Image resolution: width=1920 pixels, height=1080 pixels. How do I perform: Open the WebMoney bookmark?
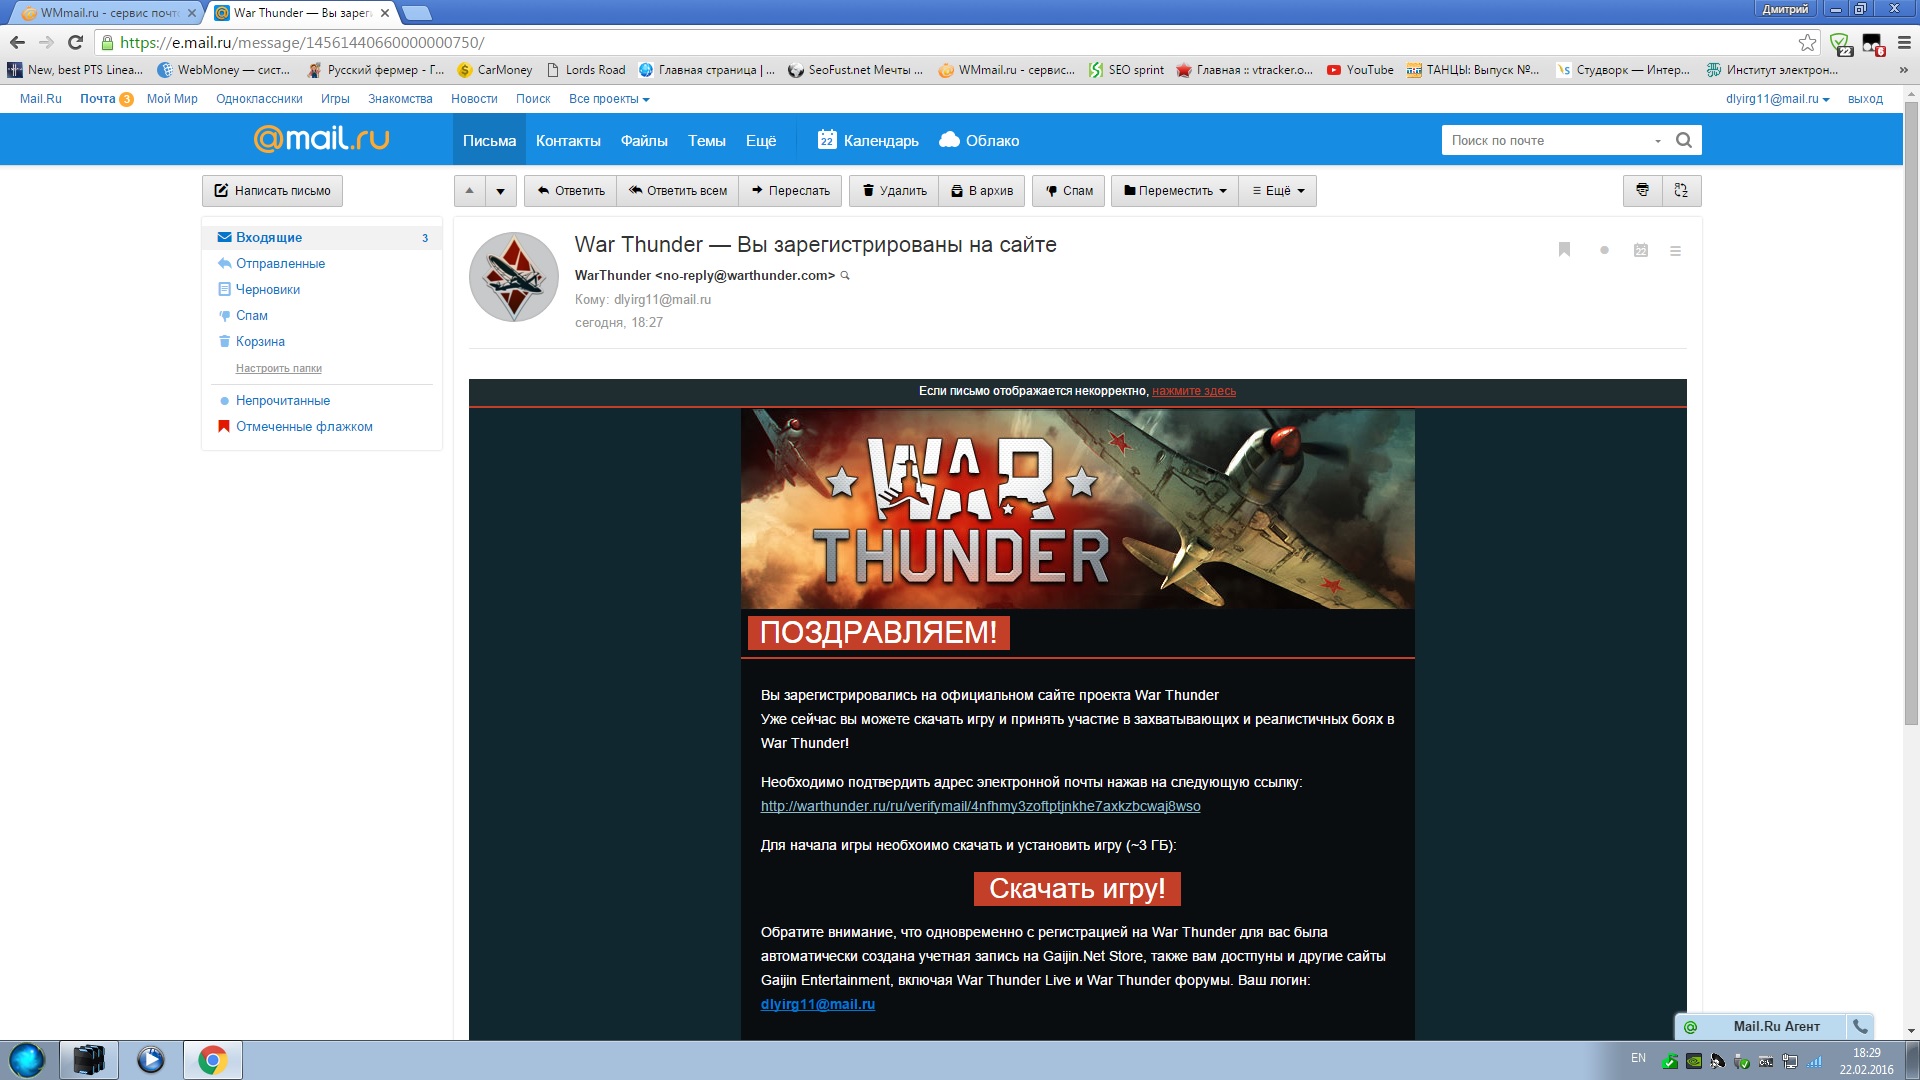tap(224, 70)
